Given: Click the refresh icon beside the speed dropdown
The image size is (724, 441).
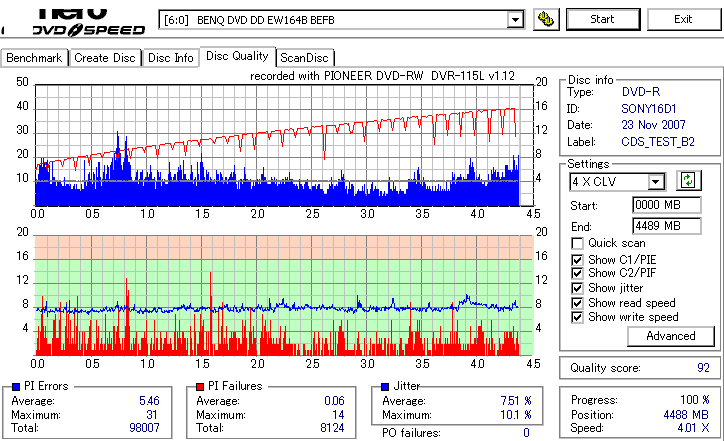Looking at the screenshot, I should click(688, 180).
